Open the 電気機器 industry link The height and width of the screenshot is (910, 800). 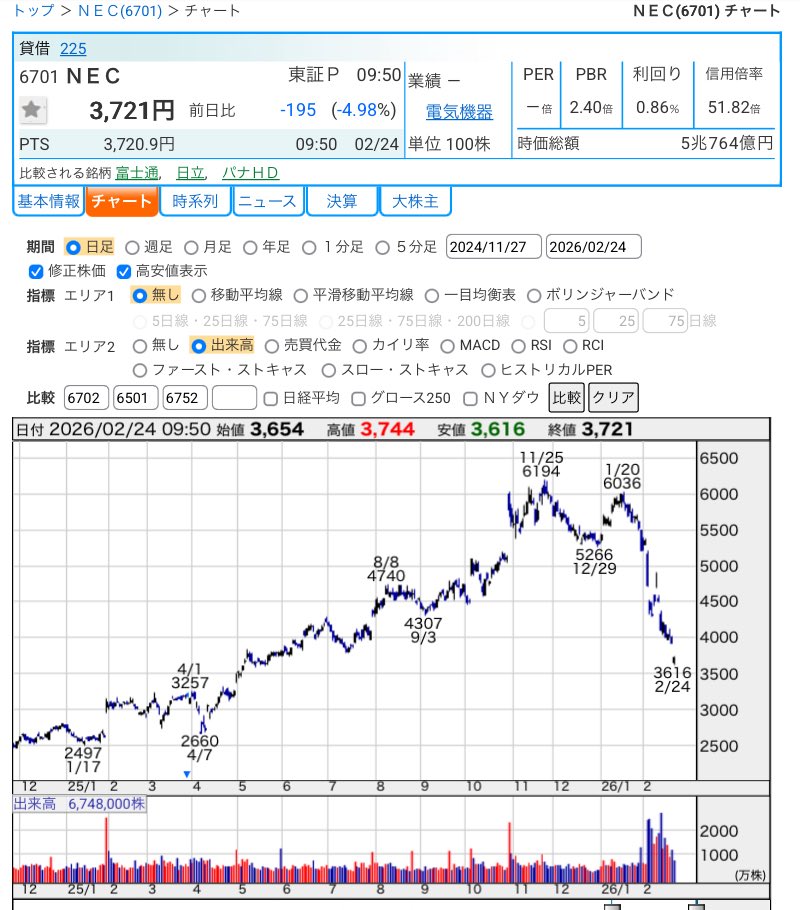coord(459,113)
